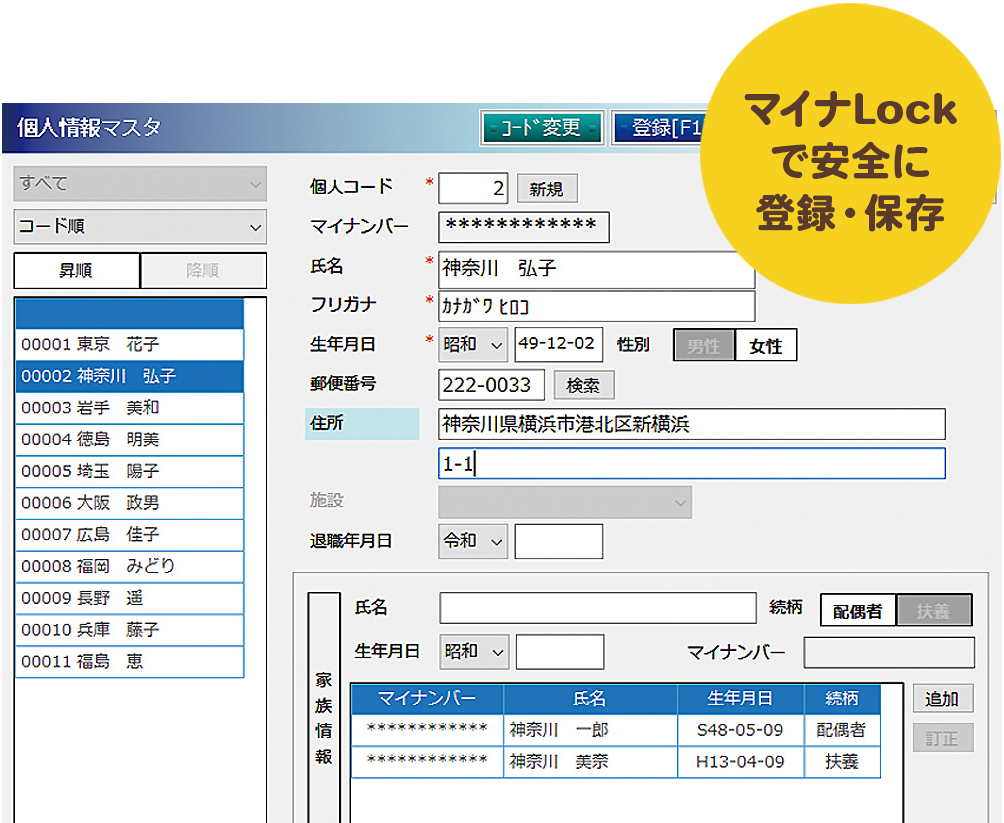Click the マイナンバー masked input field
Viewport: 1004px width, 823px height.
click(523, 227)
